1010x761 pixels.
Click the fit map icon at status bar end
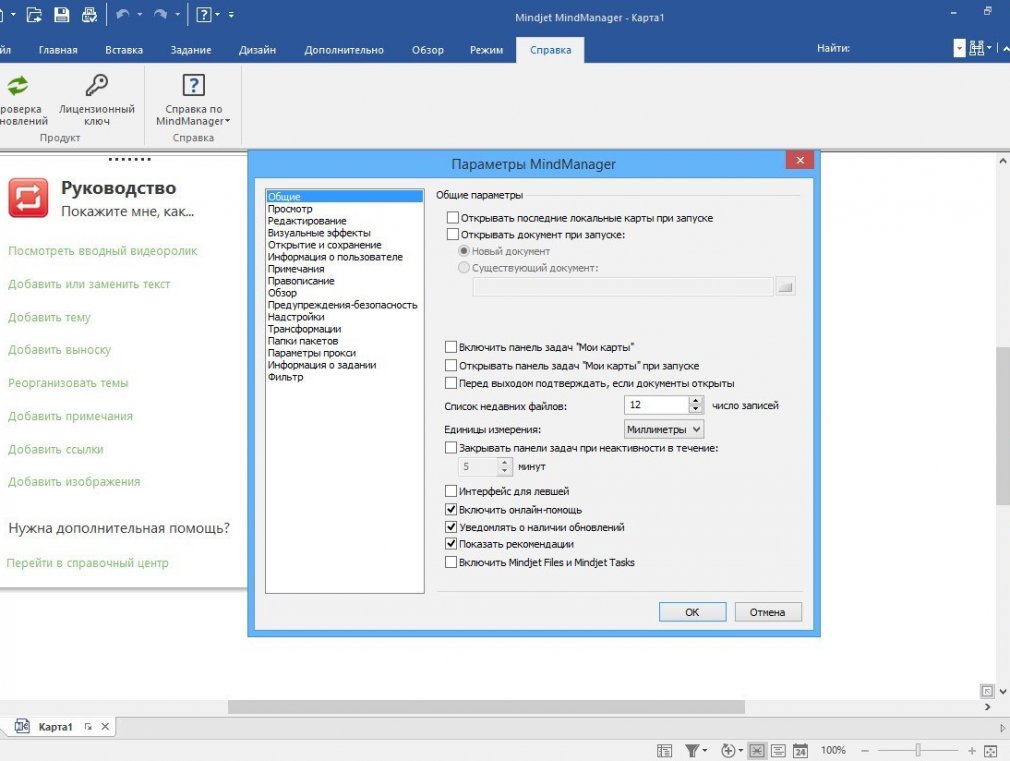[991, 751]
